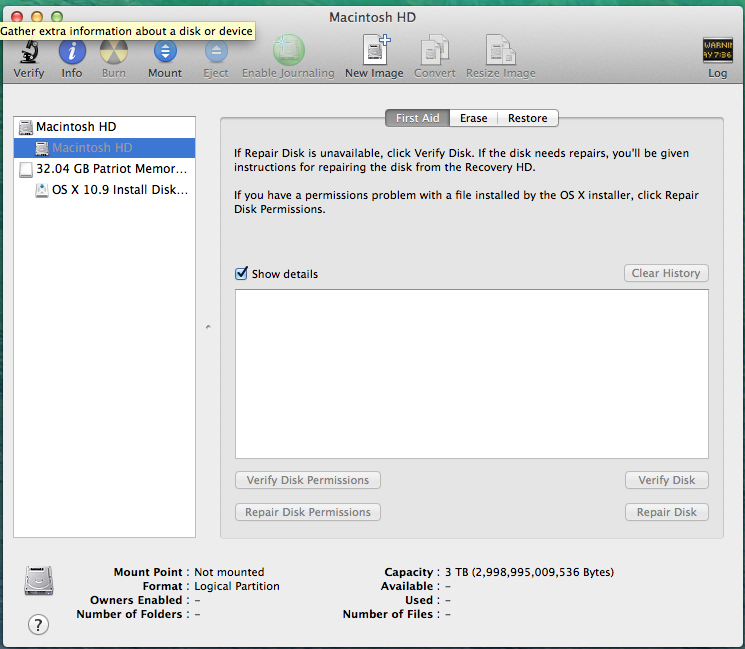This screenshot has width=745, height=649.
Task: Click the Clear History button
Action: coord(666,273)
